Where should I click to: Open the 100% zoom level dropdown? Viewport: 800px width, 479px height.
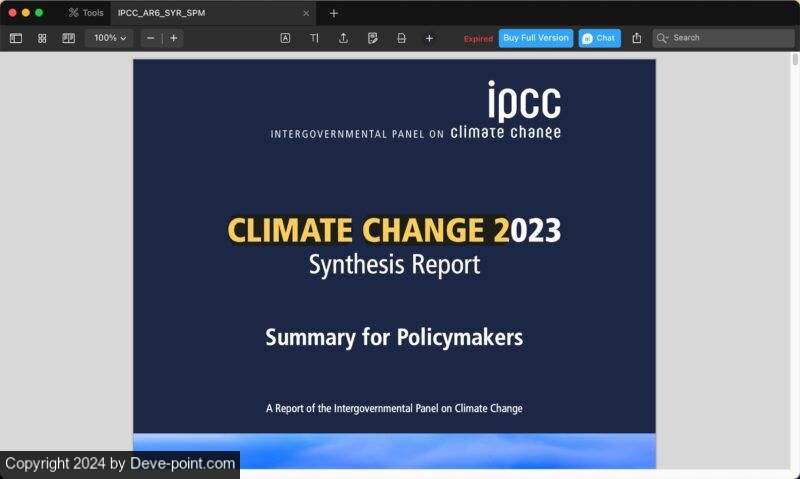[110, 38]
